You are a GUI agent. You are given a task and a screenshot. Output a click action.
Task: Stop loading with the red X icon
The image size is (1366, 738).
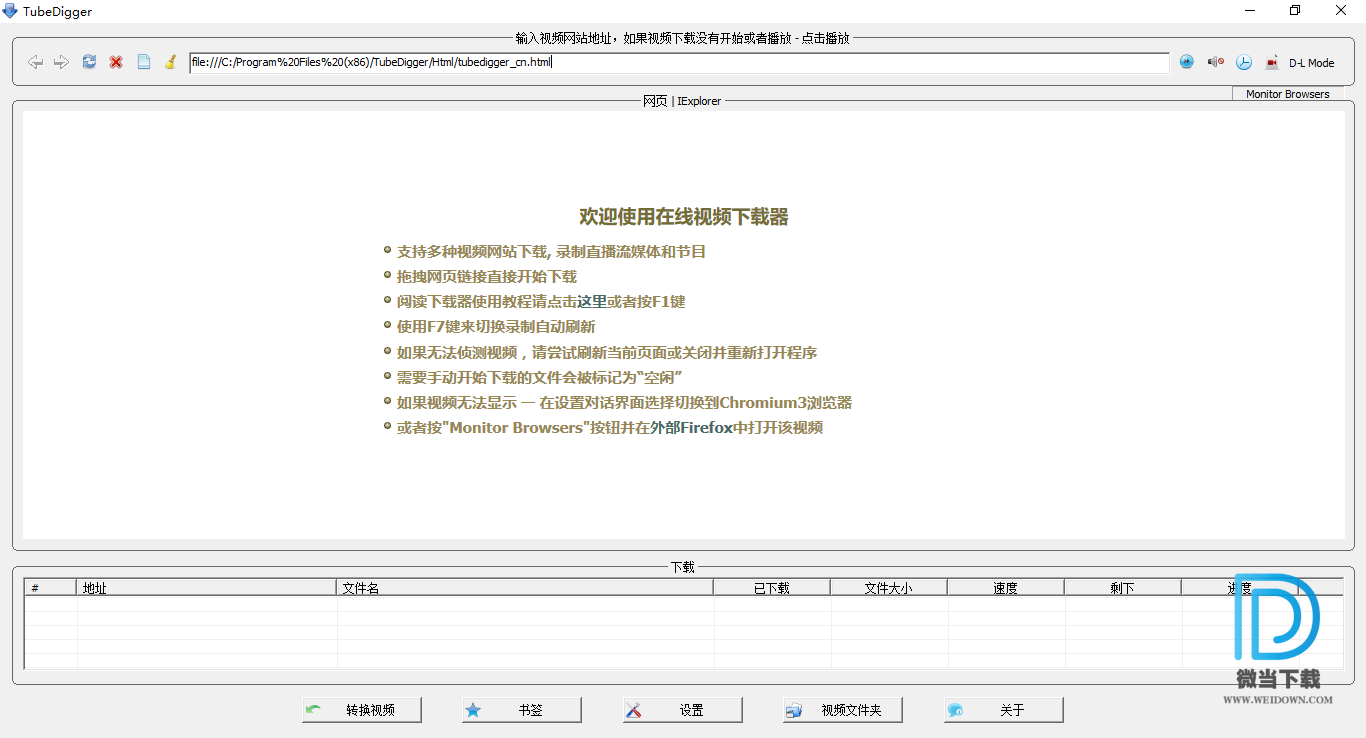[116, 62]
